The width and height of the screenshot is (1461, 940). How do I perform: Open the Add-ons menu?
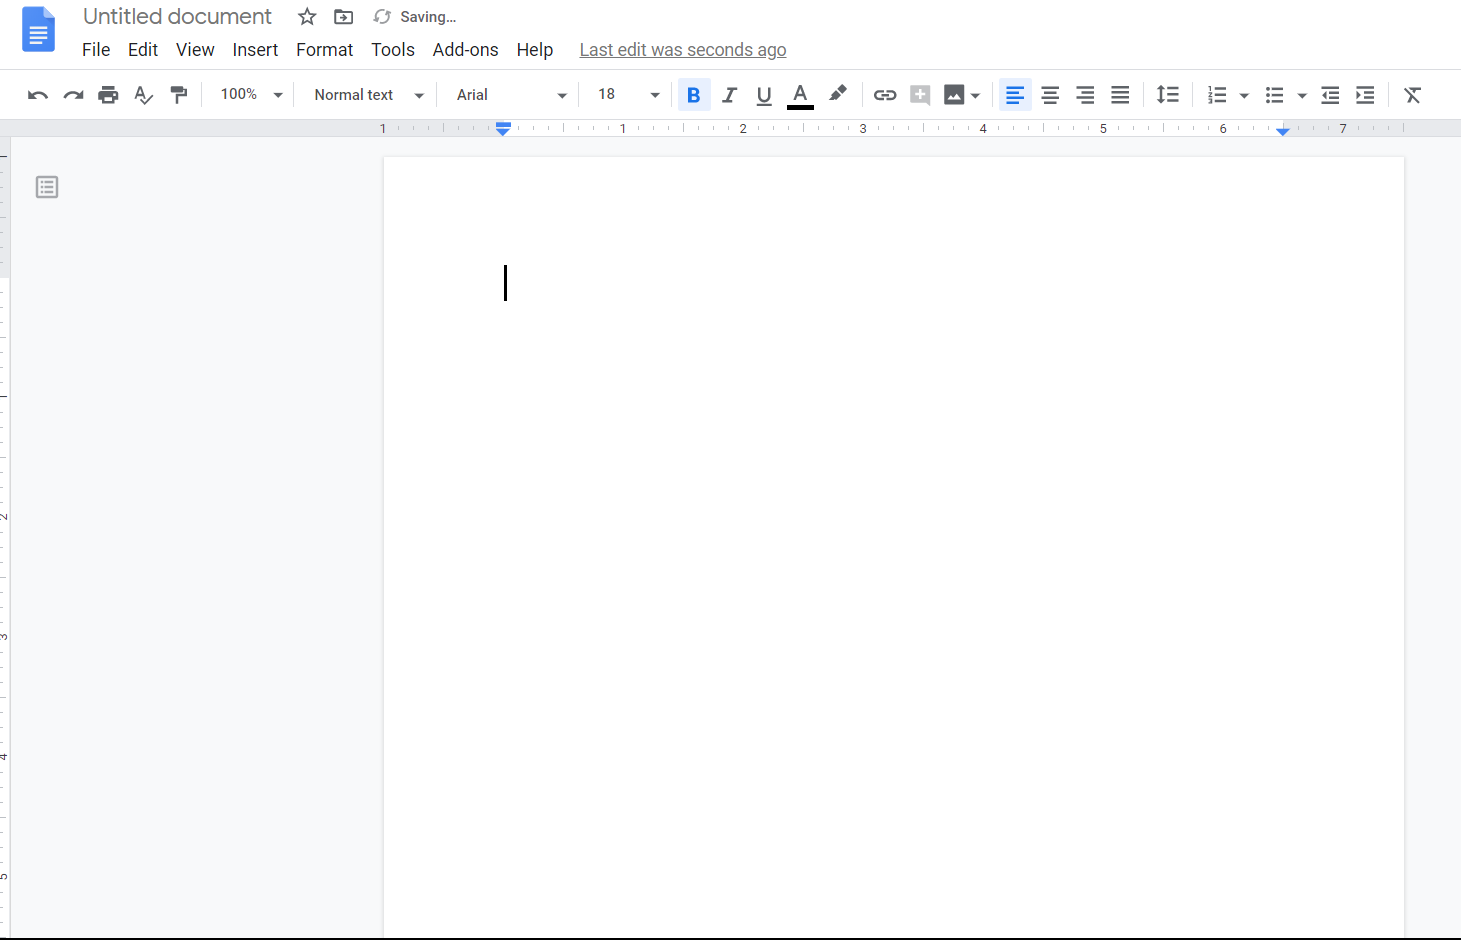(465, 50)
